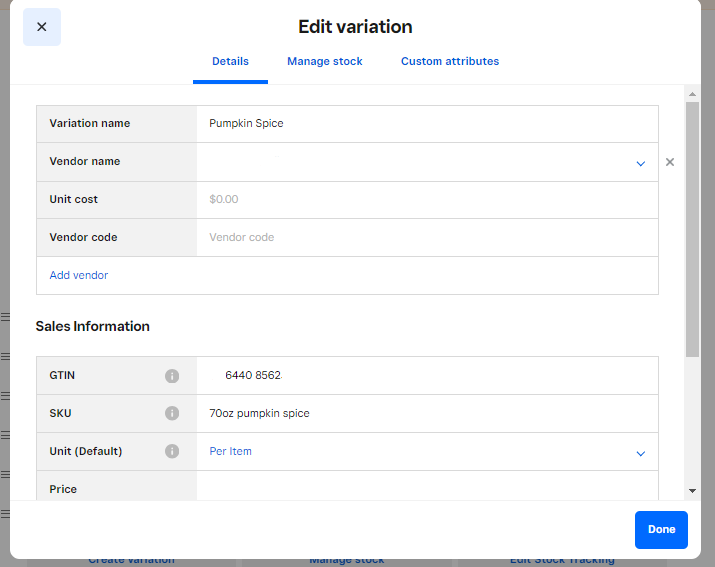The width and height of the screenshot is (715, 567).
Task: Click the GTIN info icon
Action: [x=171, y=376]
